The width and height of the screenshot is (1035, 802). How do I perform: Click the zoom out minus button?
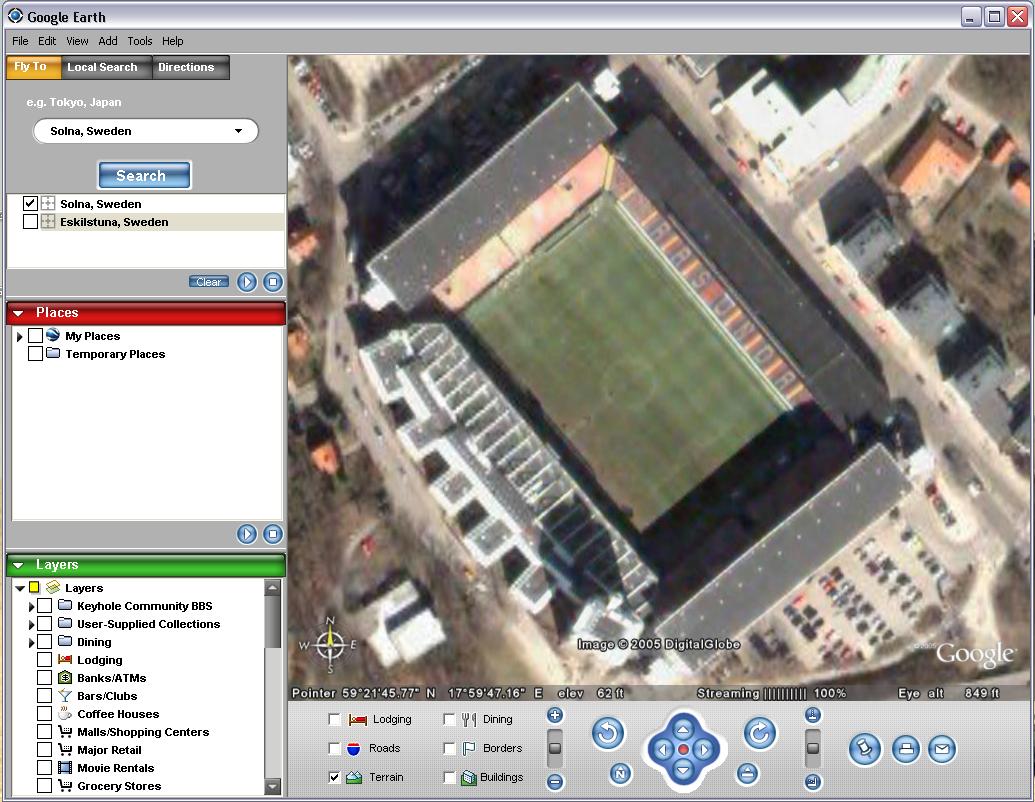pyautogui.click(x=555, y=782)
